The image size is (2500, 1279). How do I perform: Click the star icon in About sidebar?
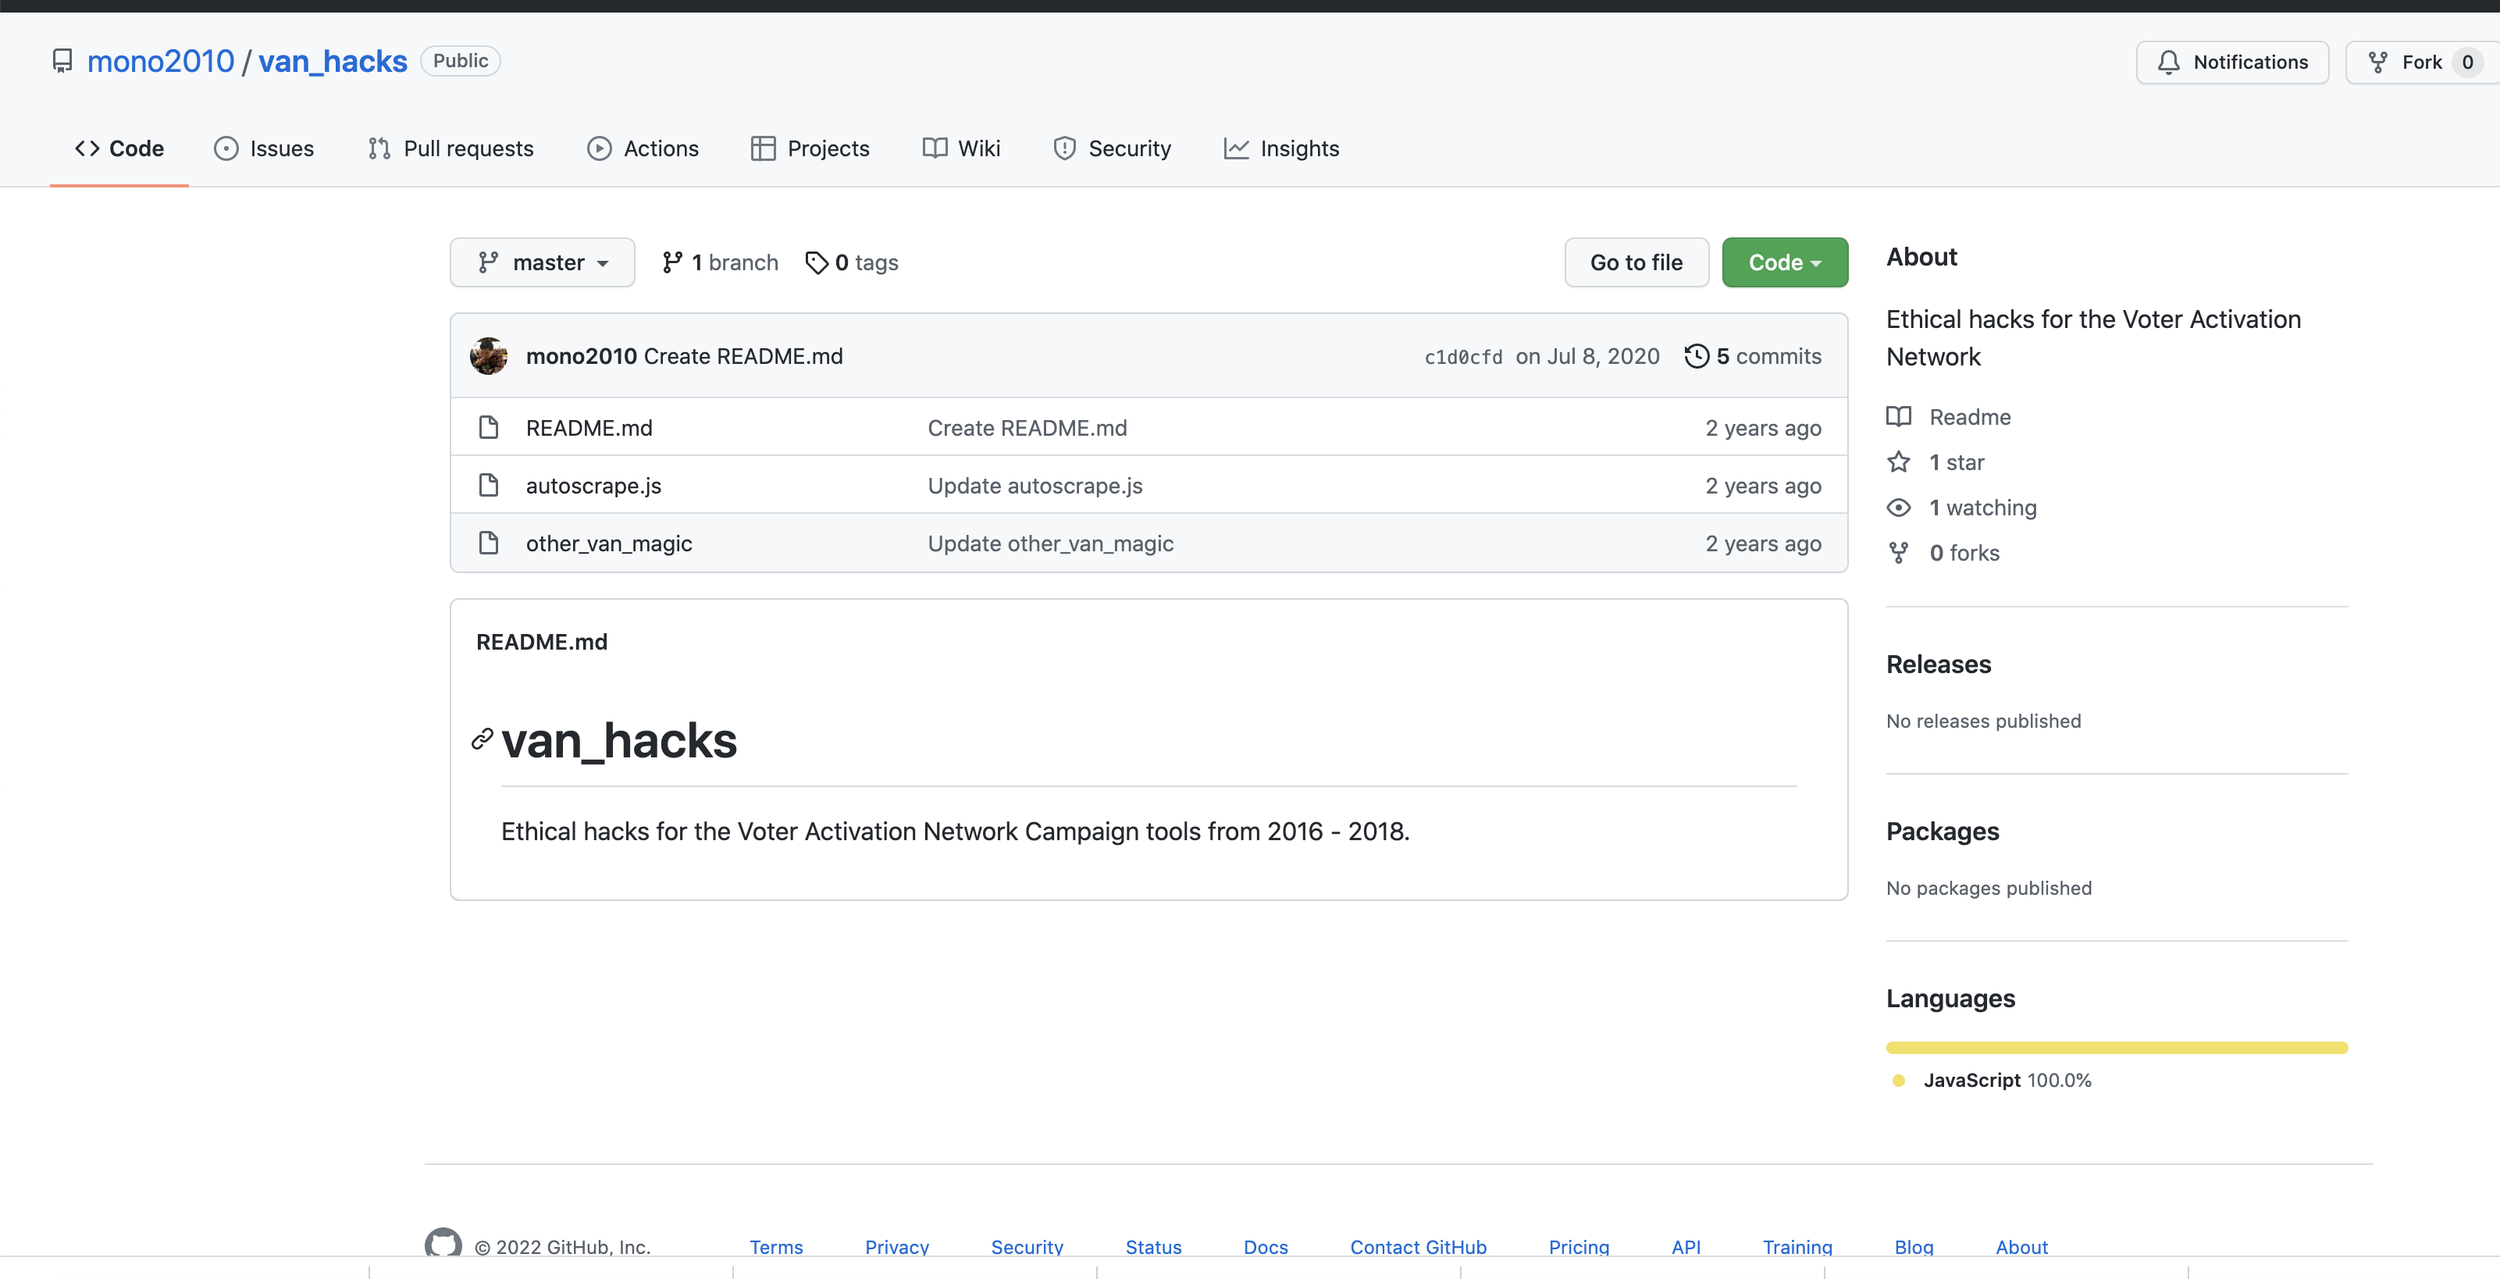tap(1898, 462)
